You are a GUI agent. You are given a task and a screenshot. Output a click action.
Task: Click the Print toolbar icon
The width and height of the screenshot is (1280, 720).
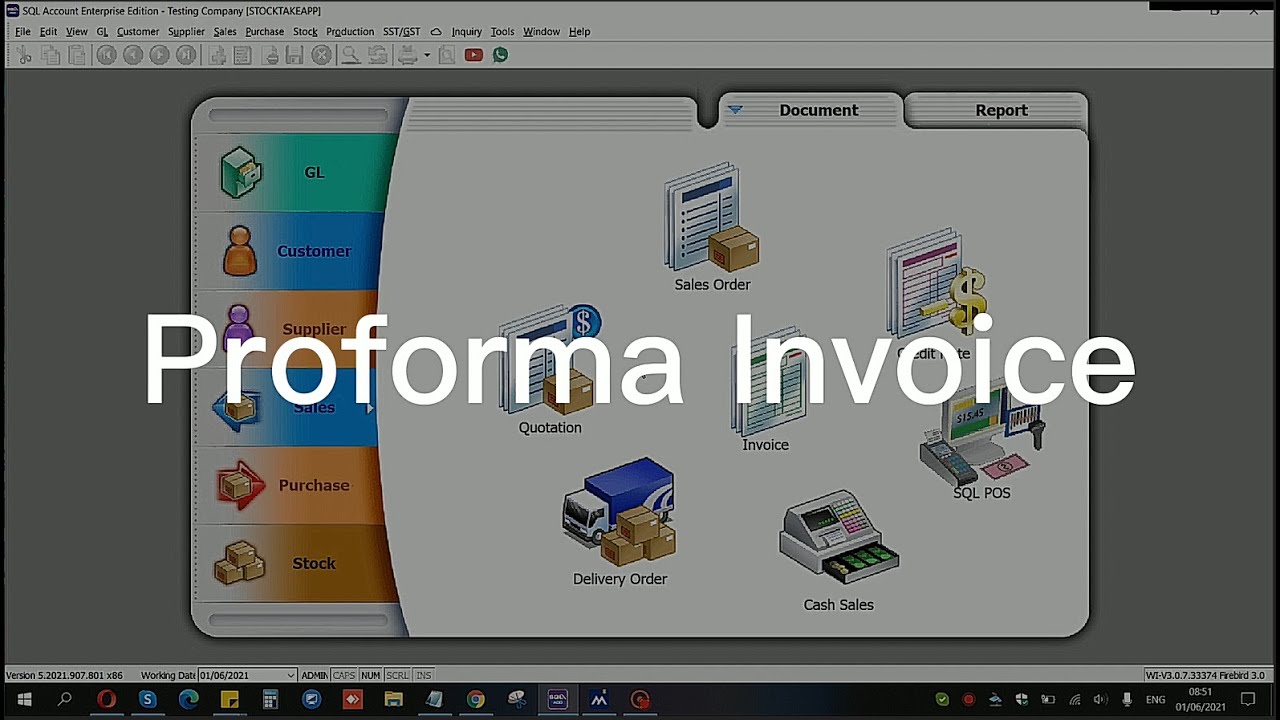click(407, 55)
